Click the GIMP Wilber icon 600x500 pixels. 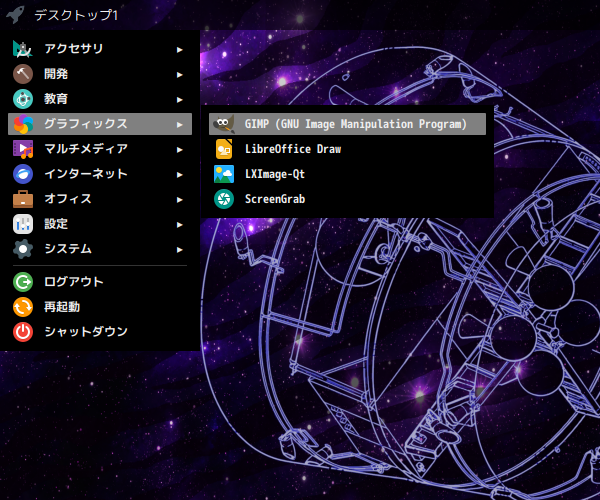(x=224, y=124)
